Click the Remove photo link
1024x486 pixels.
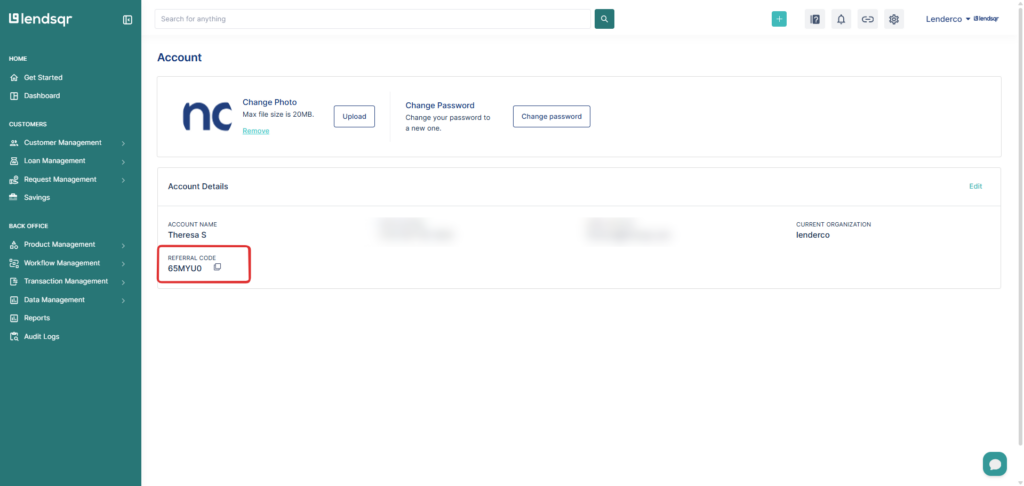tap(255, 131)
